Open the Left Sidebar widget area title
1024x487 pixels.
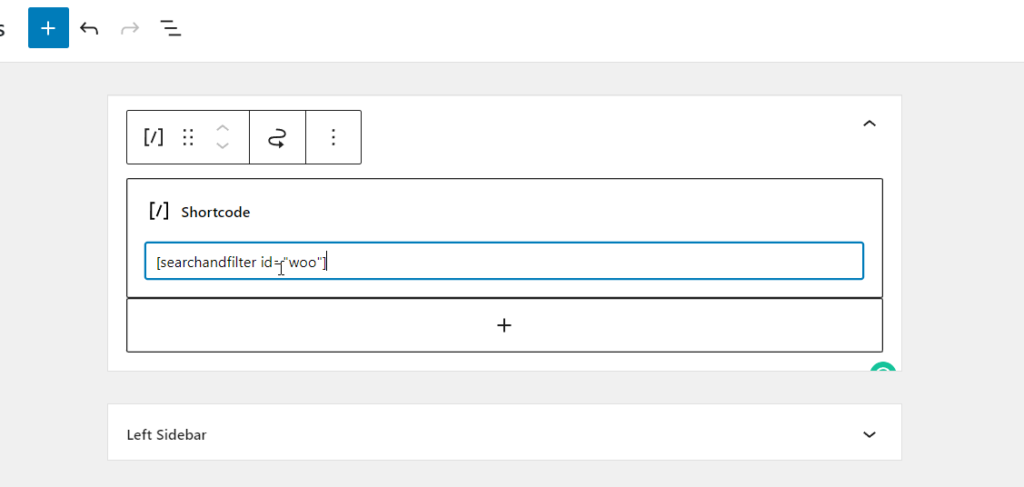tap(167, 435)
